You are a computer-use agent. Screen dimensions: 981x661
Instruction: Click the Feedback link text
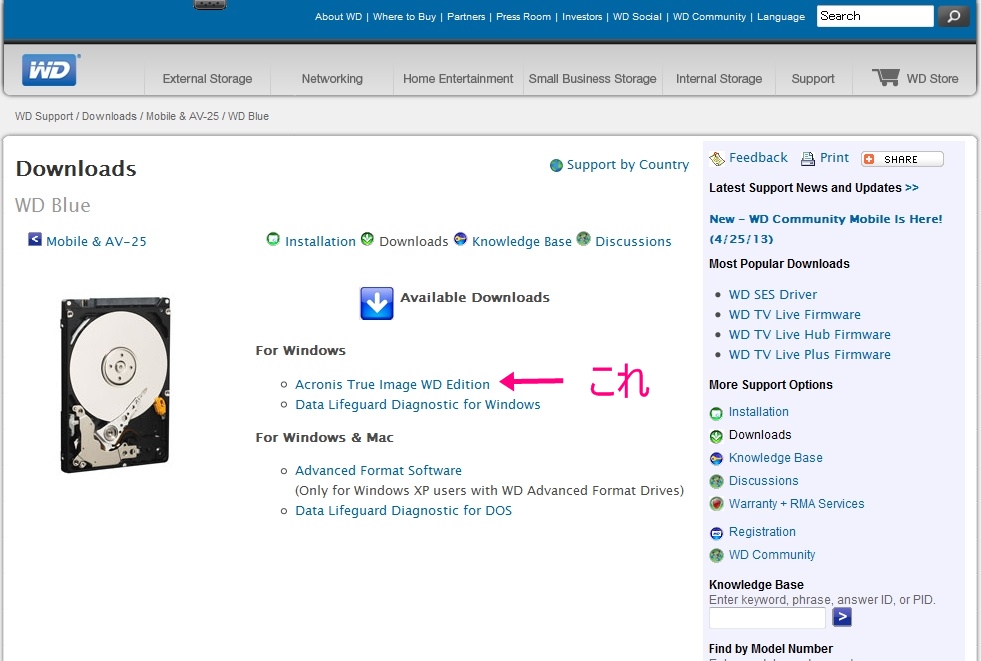coord(758,158)
